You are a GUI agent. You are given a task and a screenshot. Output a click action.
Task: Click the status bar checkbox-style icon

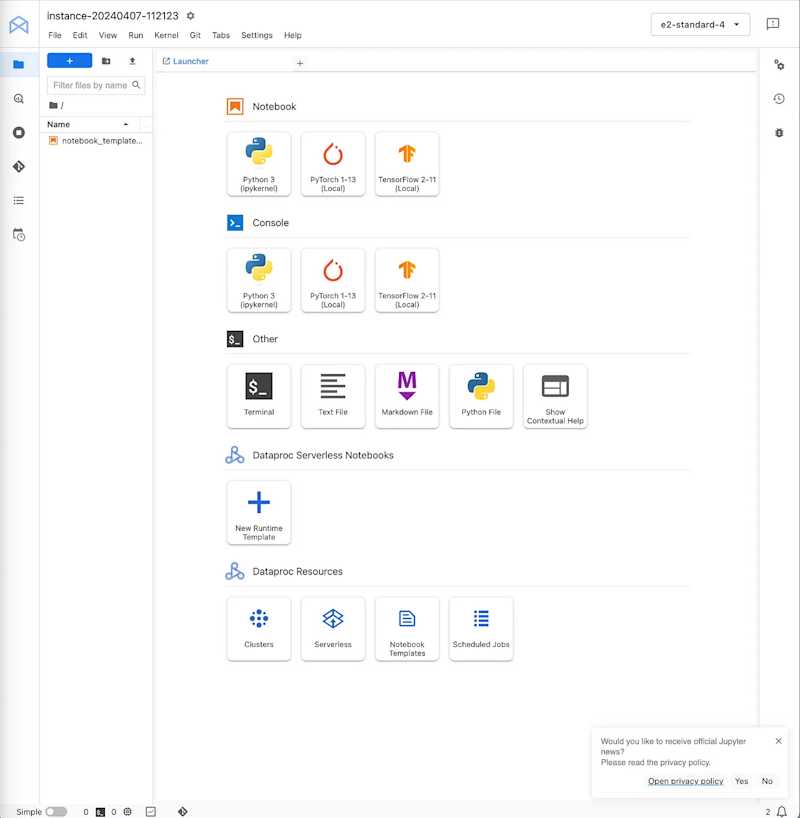151,812
